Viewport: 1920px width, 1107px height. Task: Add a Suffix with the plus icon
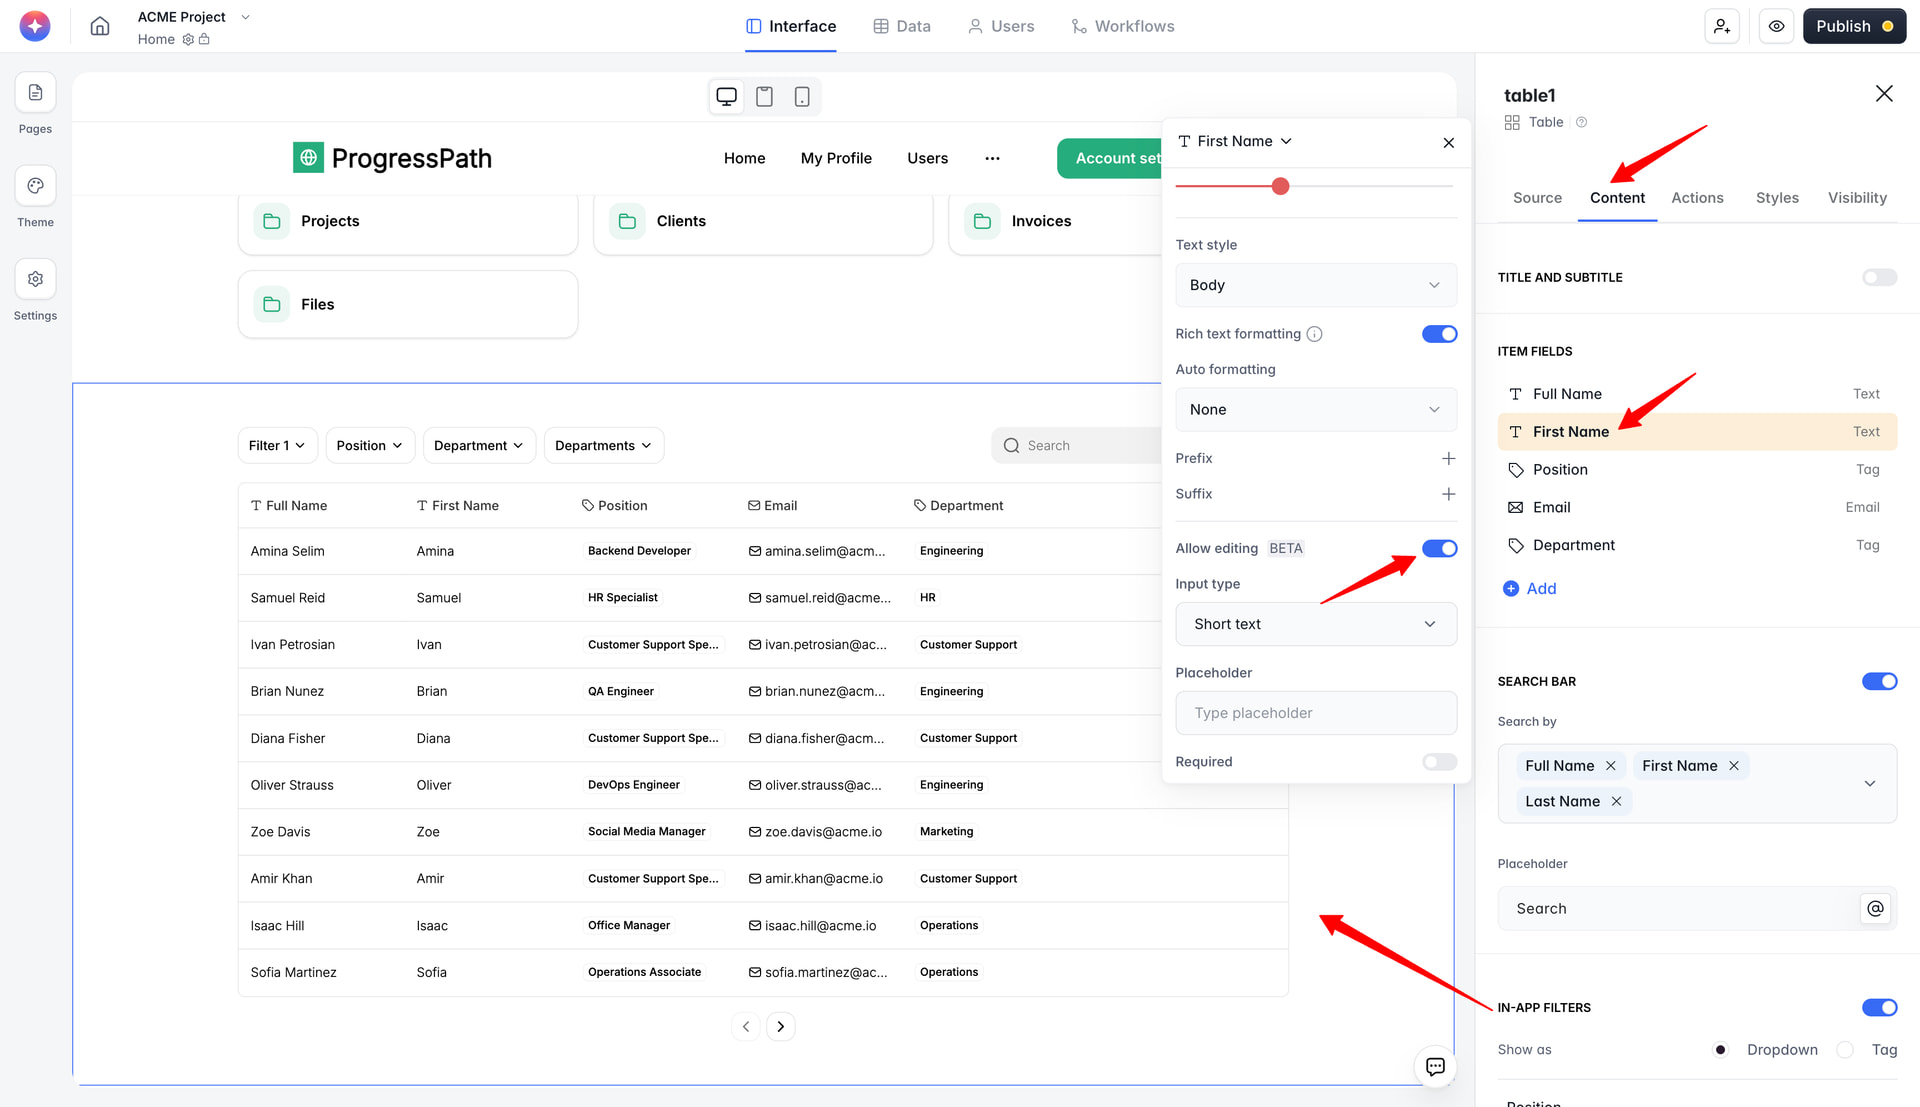[x=1448, y=494]
